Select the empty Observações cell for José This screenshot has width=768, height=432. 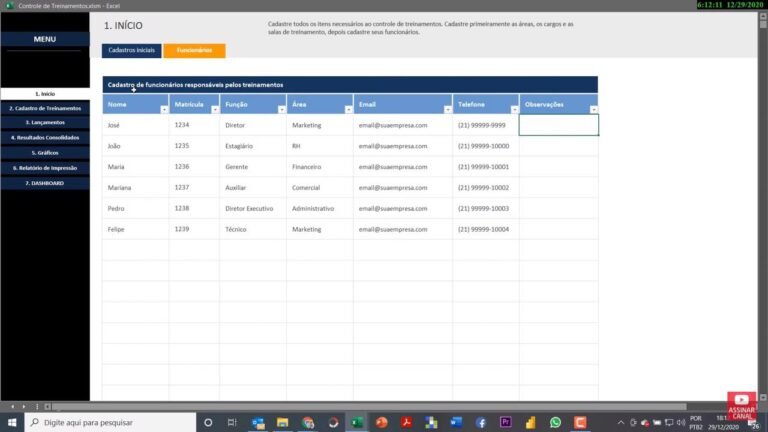pyautogui.click(x=559, y=125)
